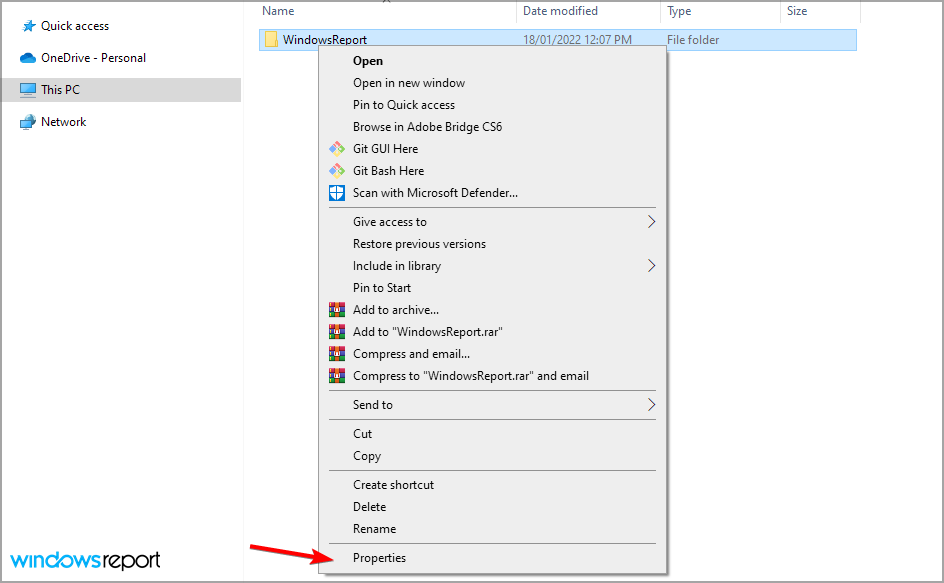
Task: Click the WindowsReport folder icon
Action: pos(271,40)
